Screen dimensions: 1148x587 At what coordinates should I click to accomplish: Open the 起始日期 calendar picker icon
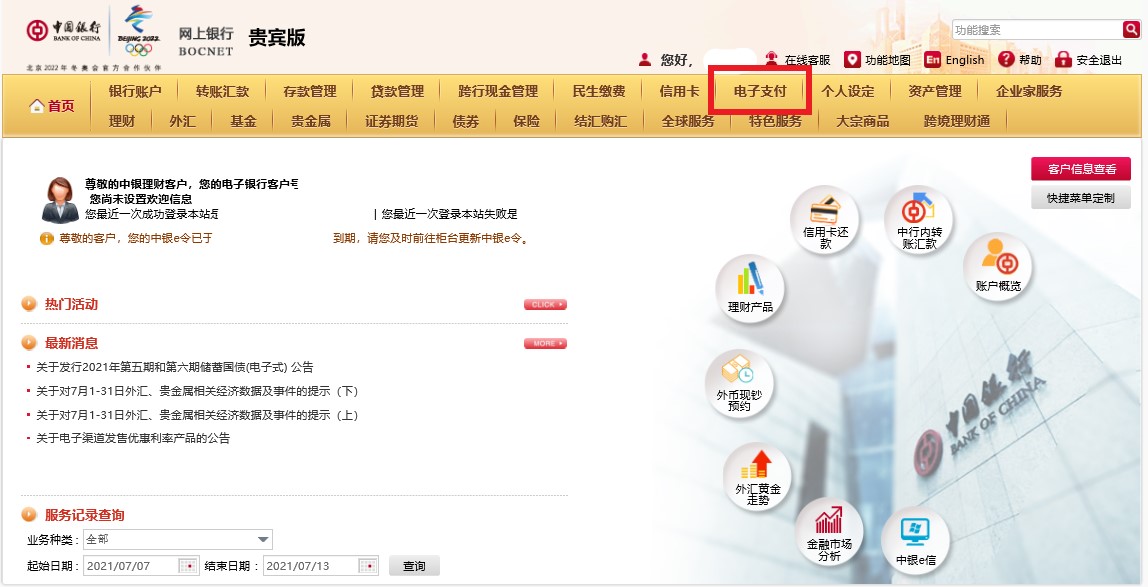click(189, 566)
